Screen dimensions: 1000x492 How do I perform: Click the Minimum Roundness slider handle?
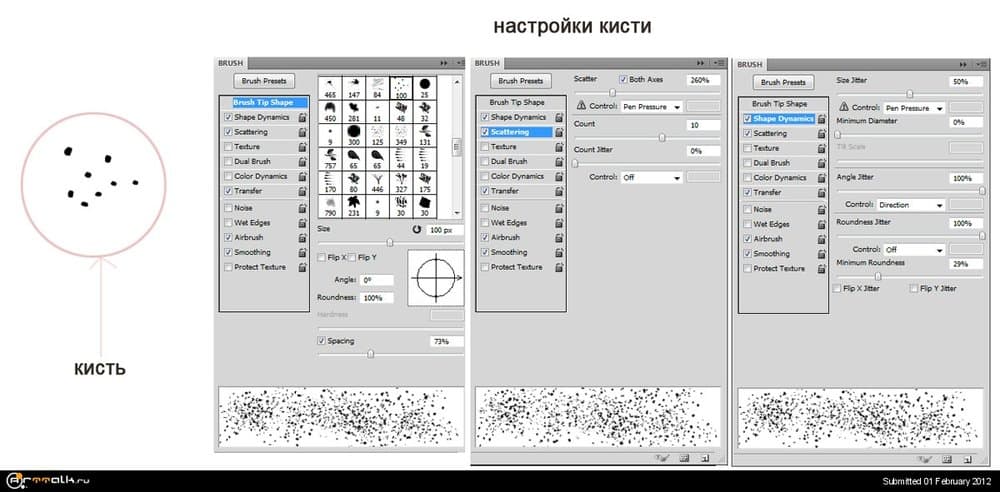878,276
